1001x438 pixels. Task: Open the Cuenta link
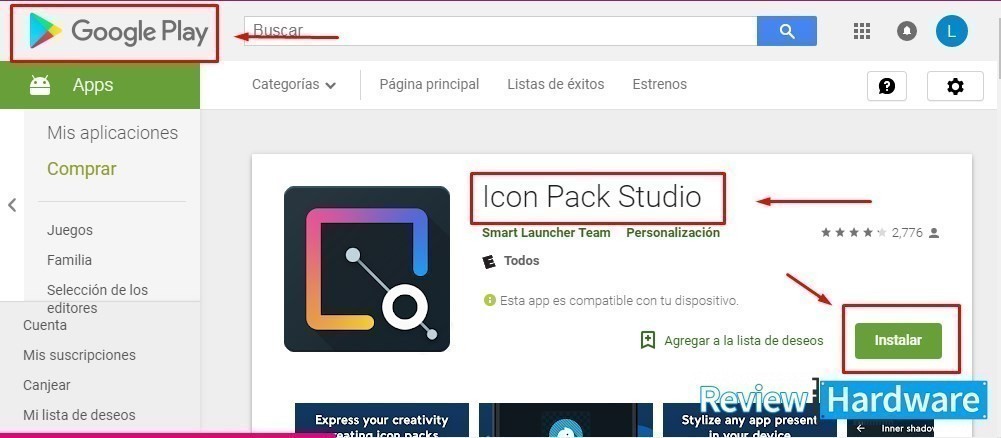coord(45,325)
